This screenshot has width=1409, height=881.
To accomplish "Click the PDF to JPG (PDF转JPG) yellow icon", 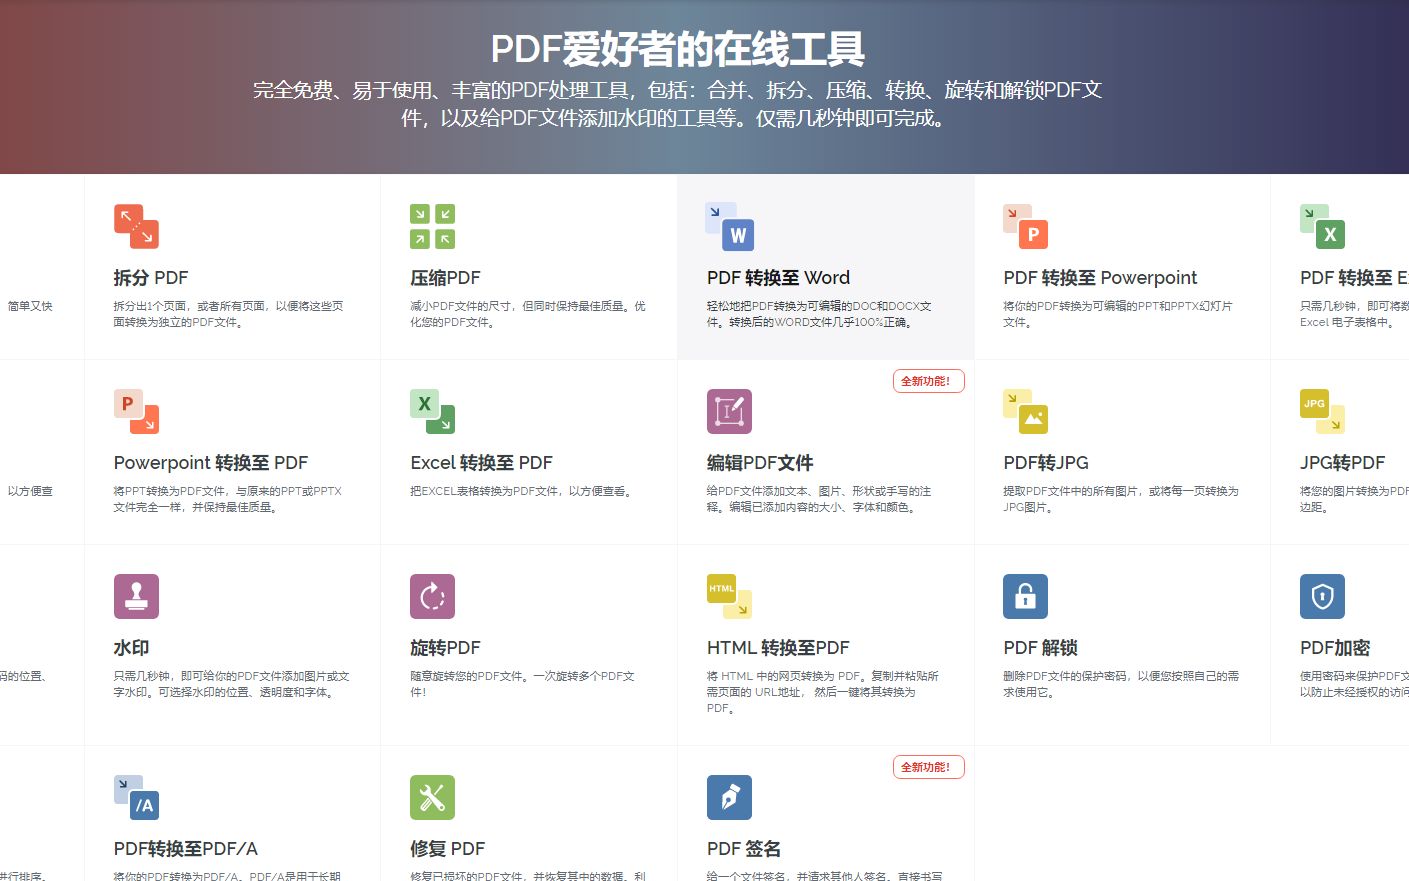I will point(1026,411).
